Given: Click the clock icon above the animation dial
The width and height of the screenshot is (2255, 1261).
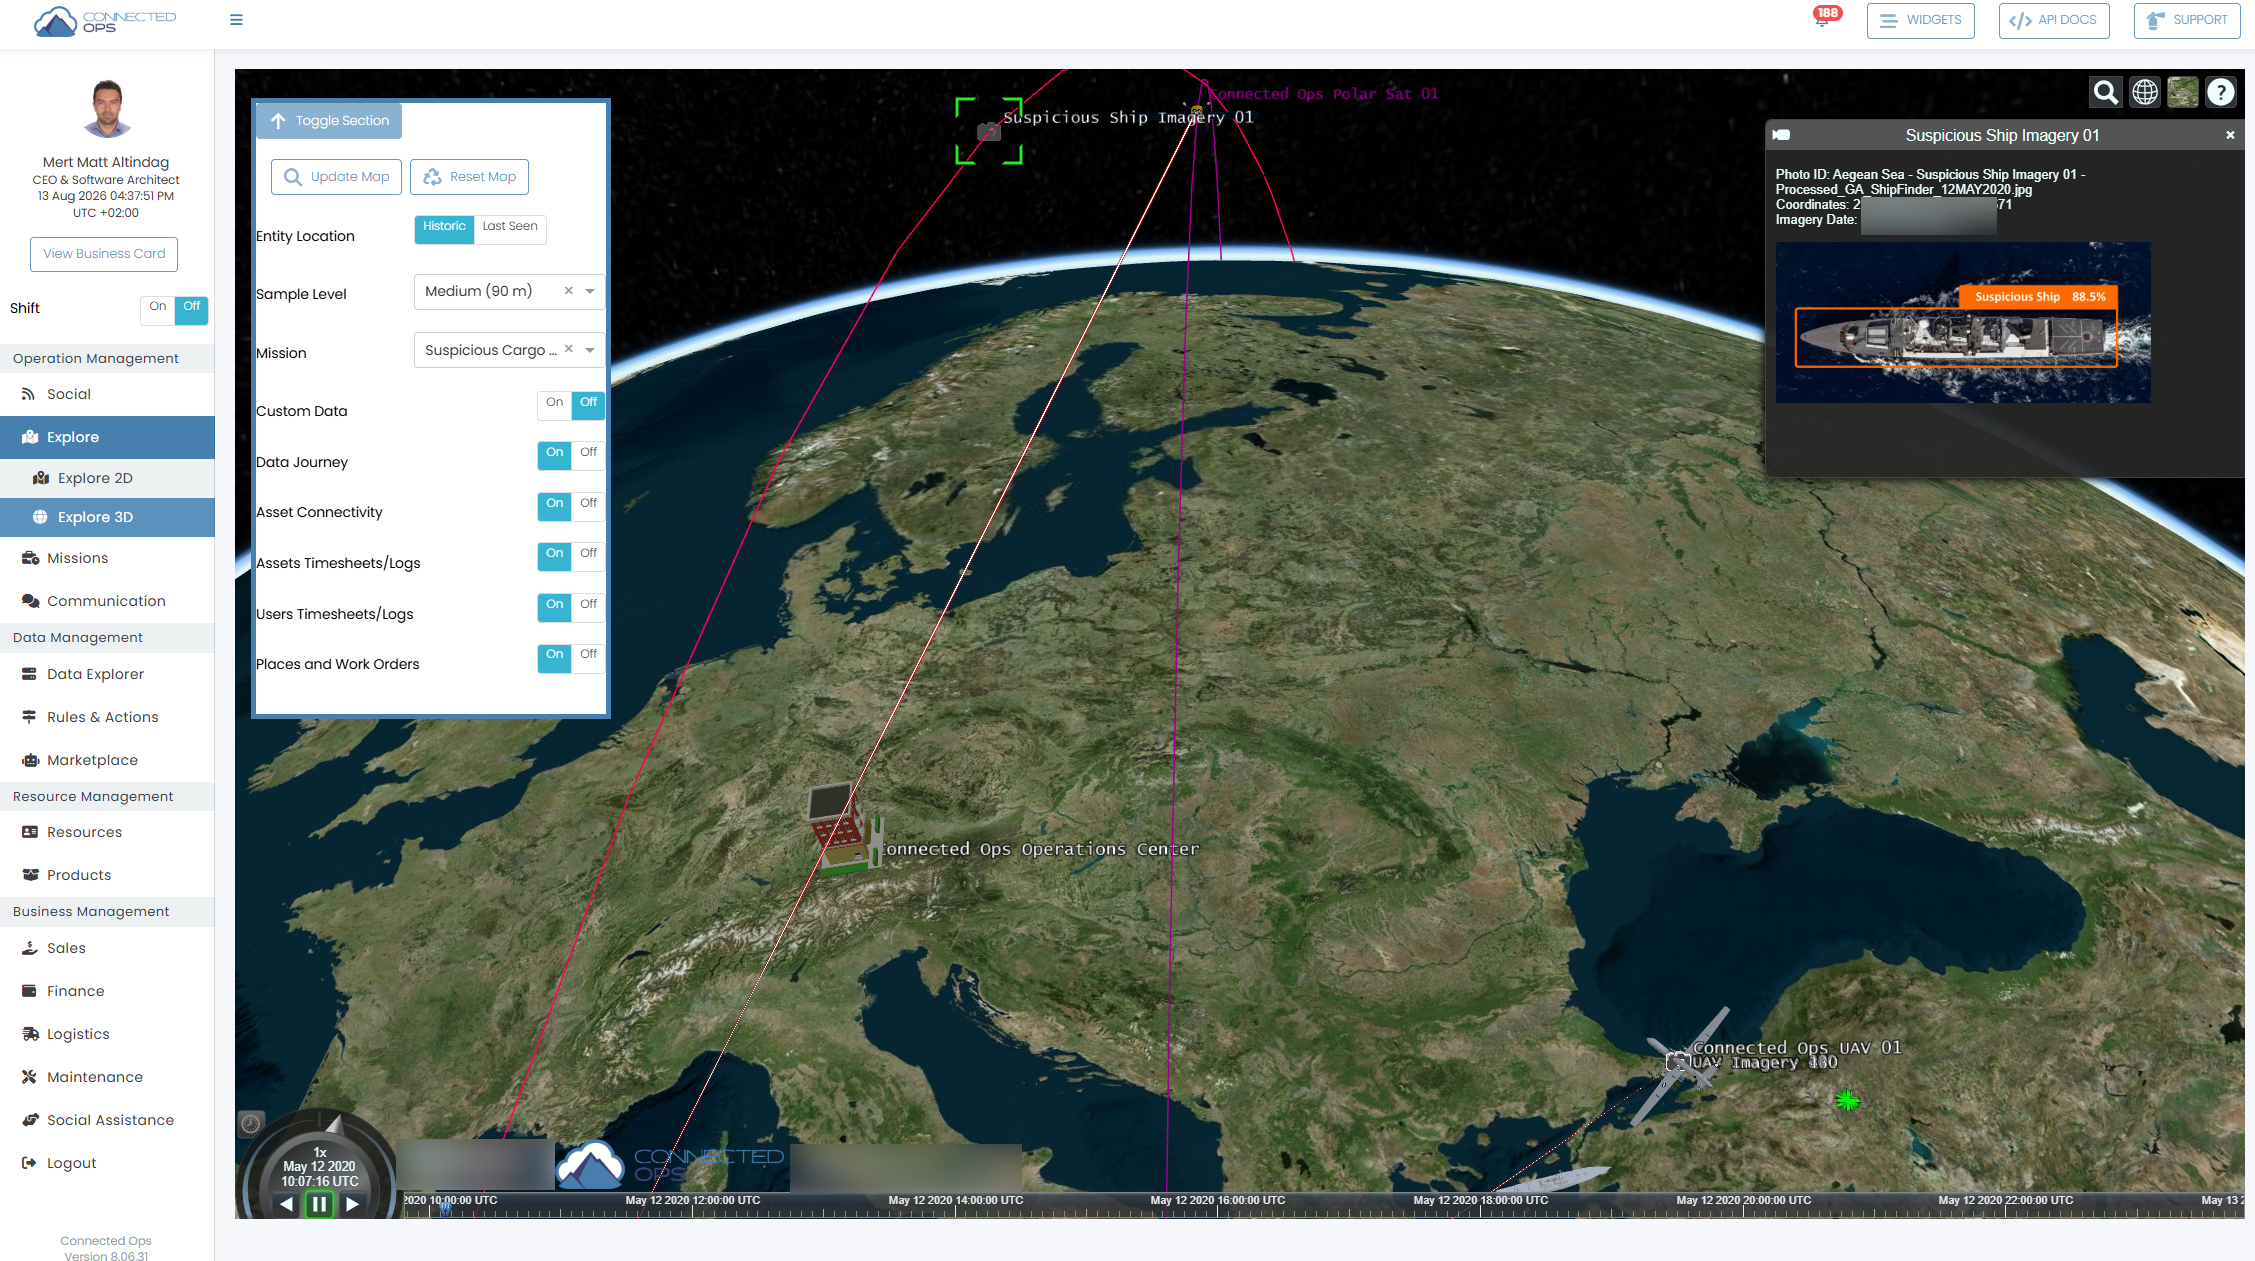Looking at the screenshot, I should [251, 1124].
